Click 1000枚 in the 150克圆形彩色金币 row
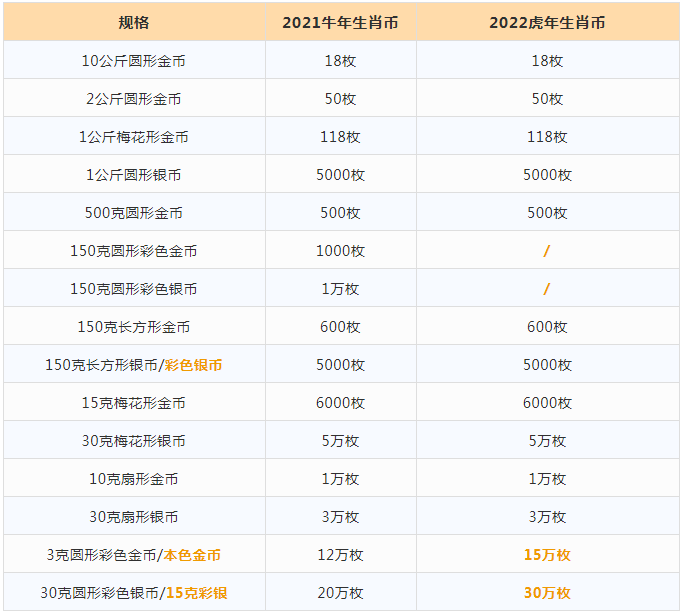 (x=340, y=251)
